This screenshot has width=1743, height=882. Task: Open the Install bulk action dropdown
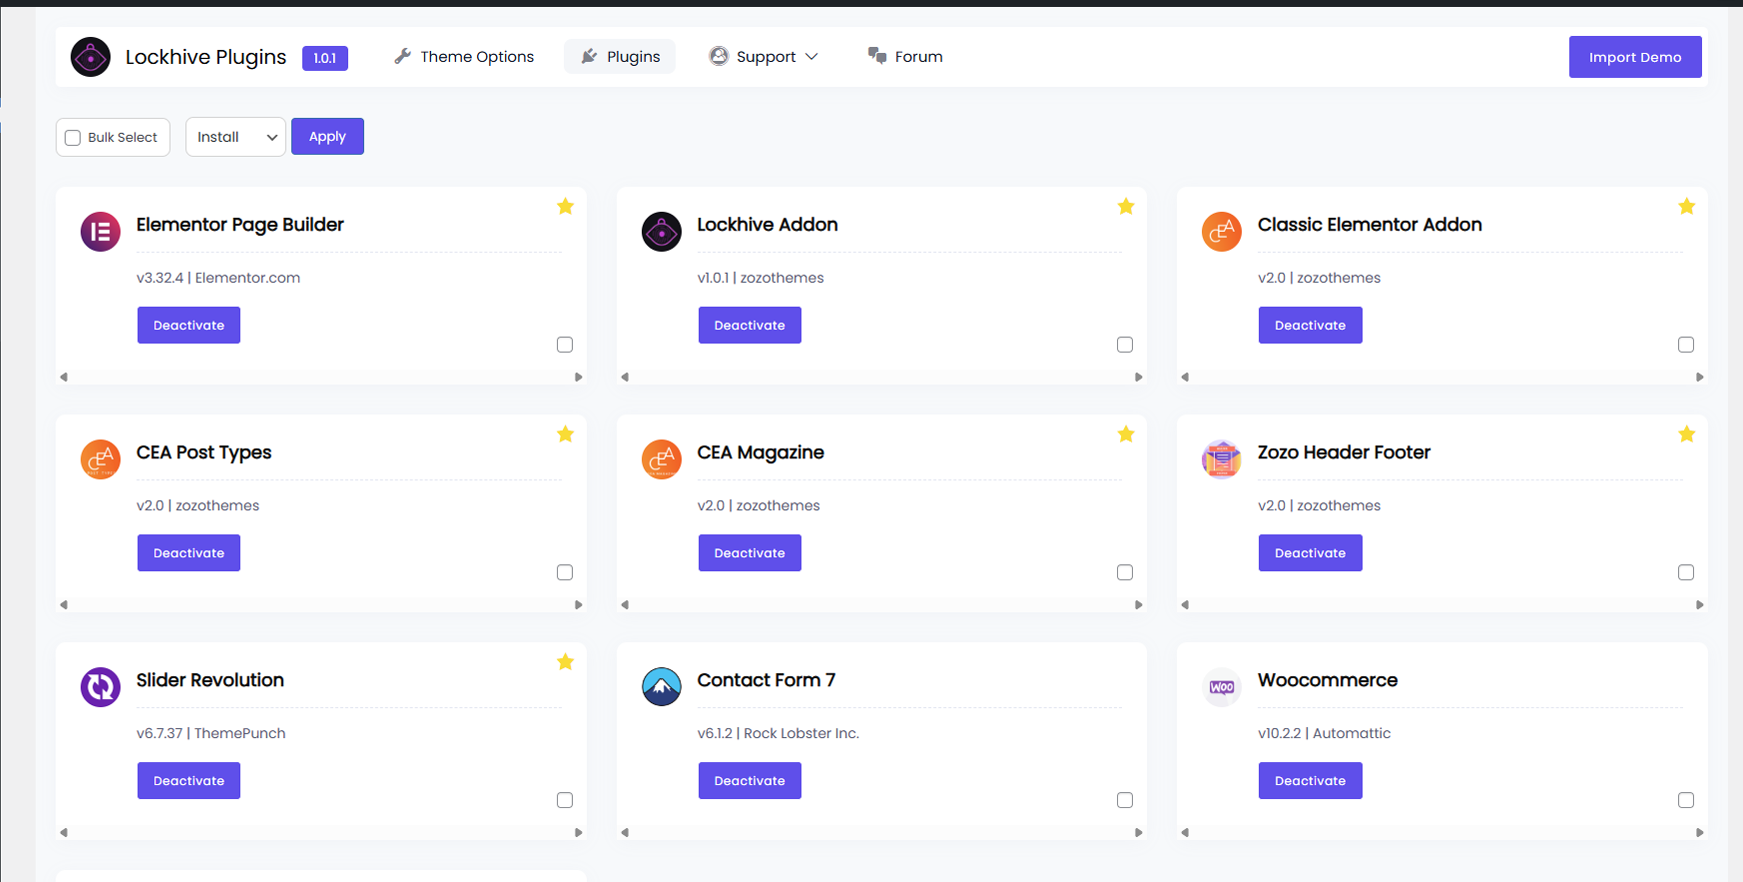[x=236, y=137]
